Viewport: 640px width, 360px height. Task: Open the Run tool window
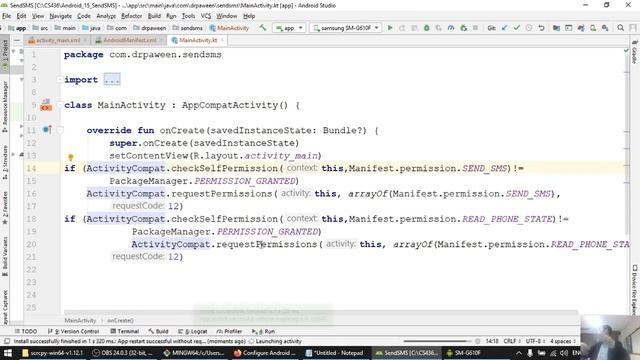point(264,331)
